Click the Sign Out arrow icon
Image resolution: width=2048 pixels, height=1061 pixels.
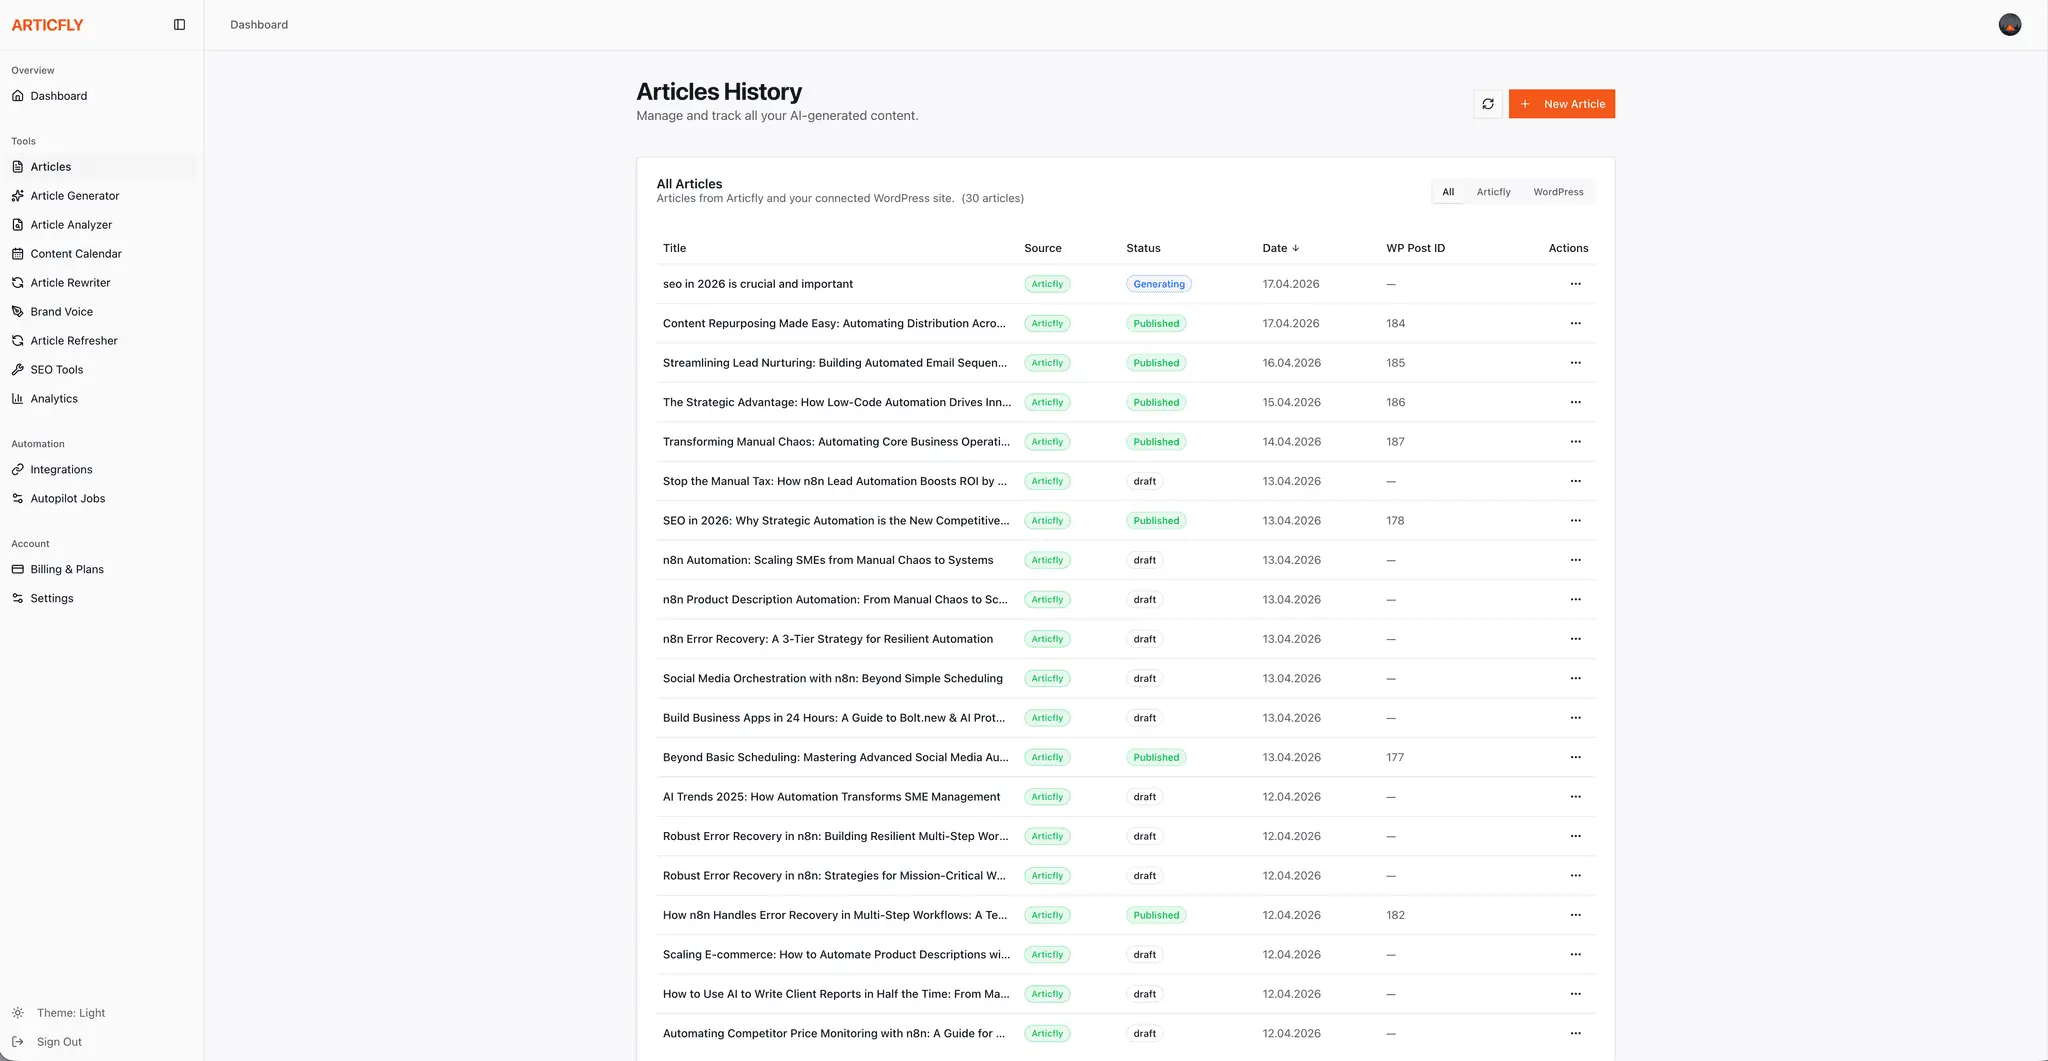click(18, 1042)
